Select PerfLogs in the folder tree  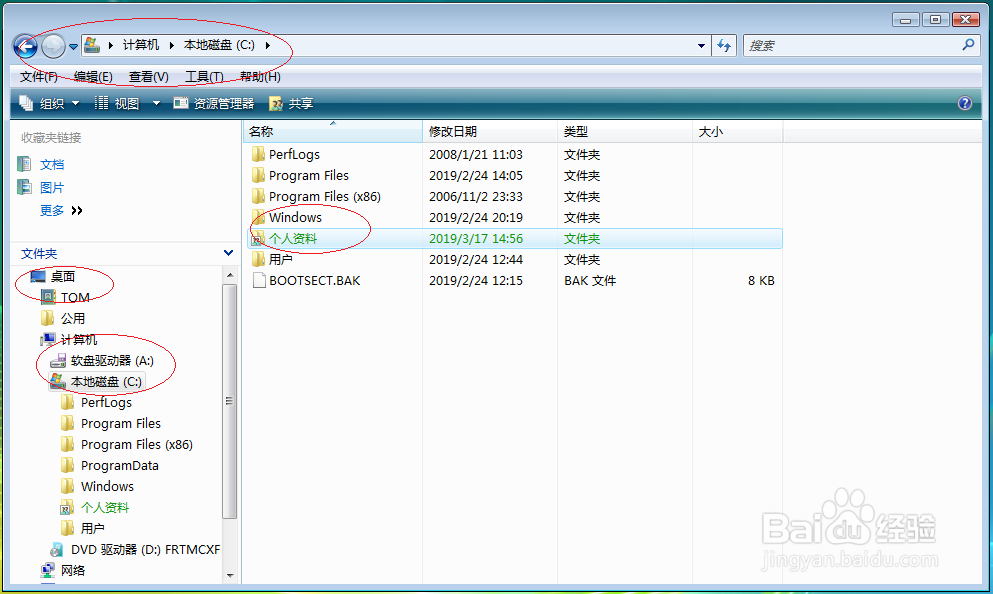click(106, 403)
